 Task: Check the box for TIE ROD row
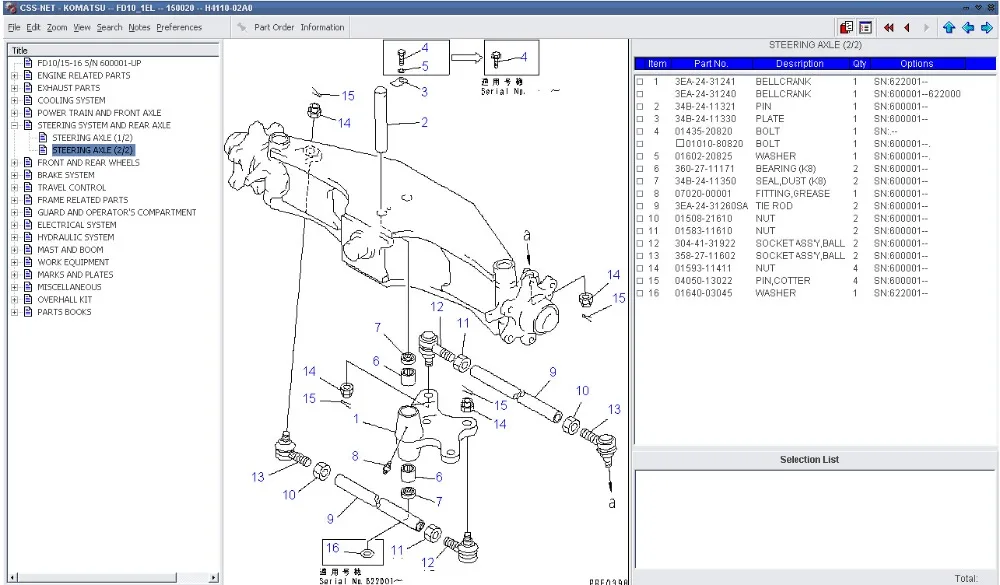(640, 206)
